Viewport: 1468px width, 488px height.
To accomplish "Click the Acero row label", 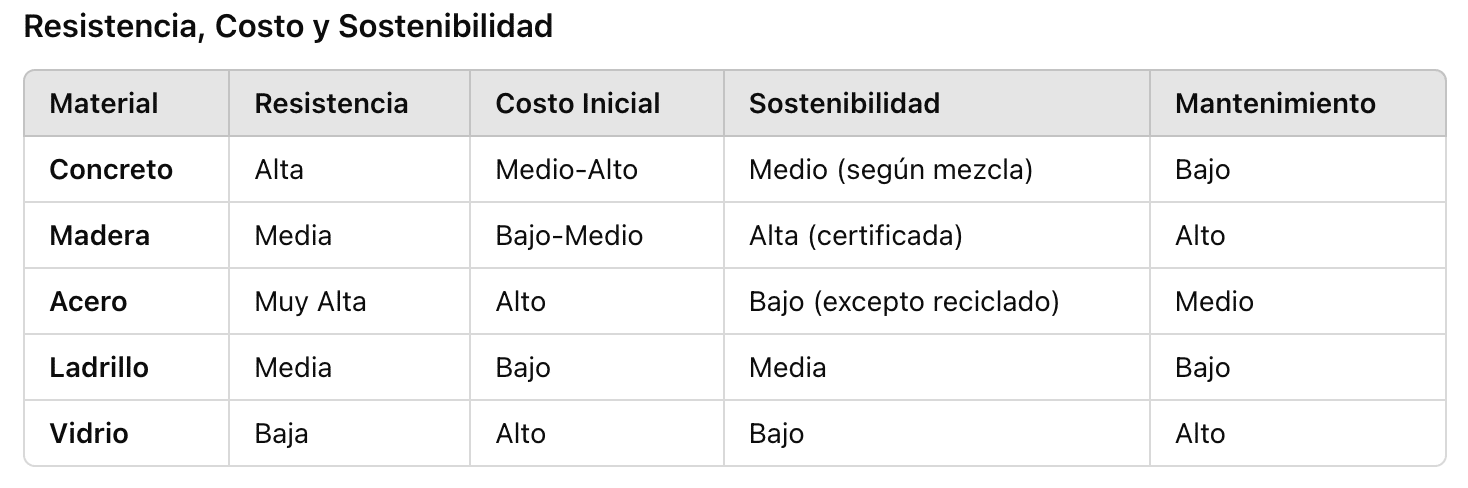I will 88,302.
